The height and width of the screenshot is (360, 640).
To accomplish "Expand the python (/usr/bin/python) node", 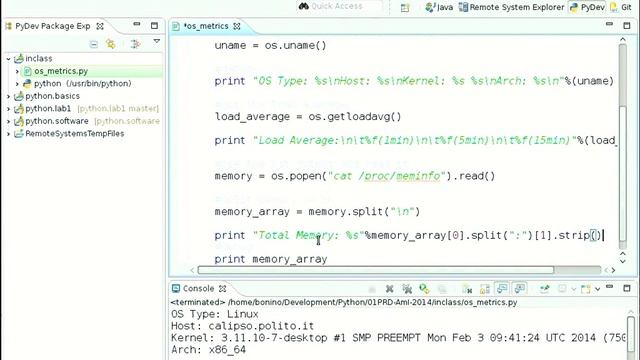I will 17,84.
